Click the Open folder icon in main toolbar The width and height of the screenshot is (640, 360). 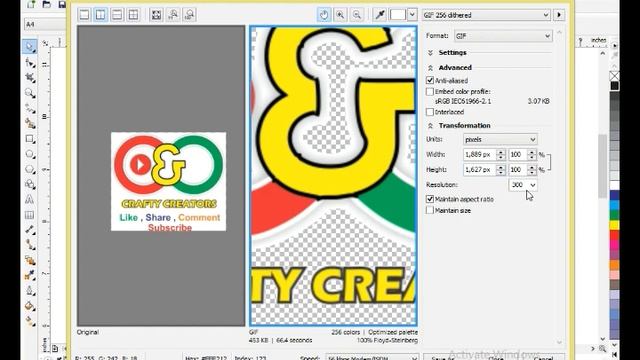coord(47,4)
